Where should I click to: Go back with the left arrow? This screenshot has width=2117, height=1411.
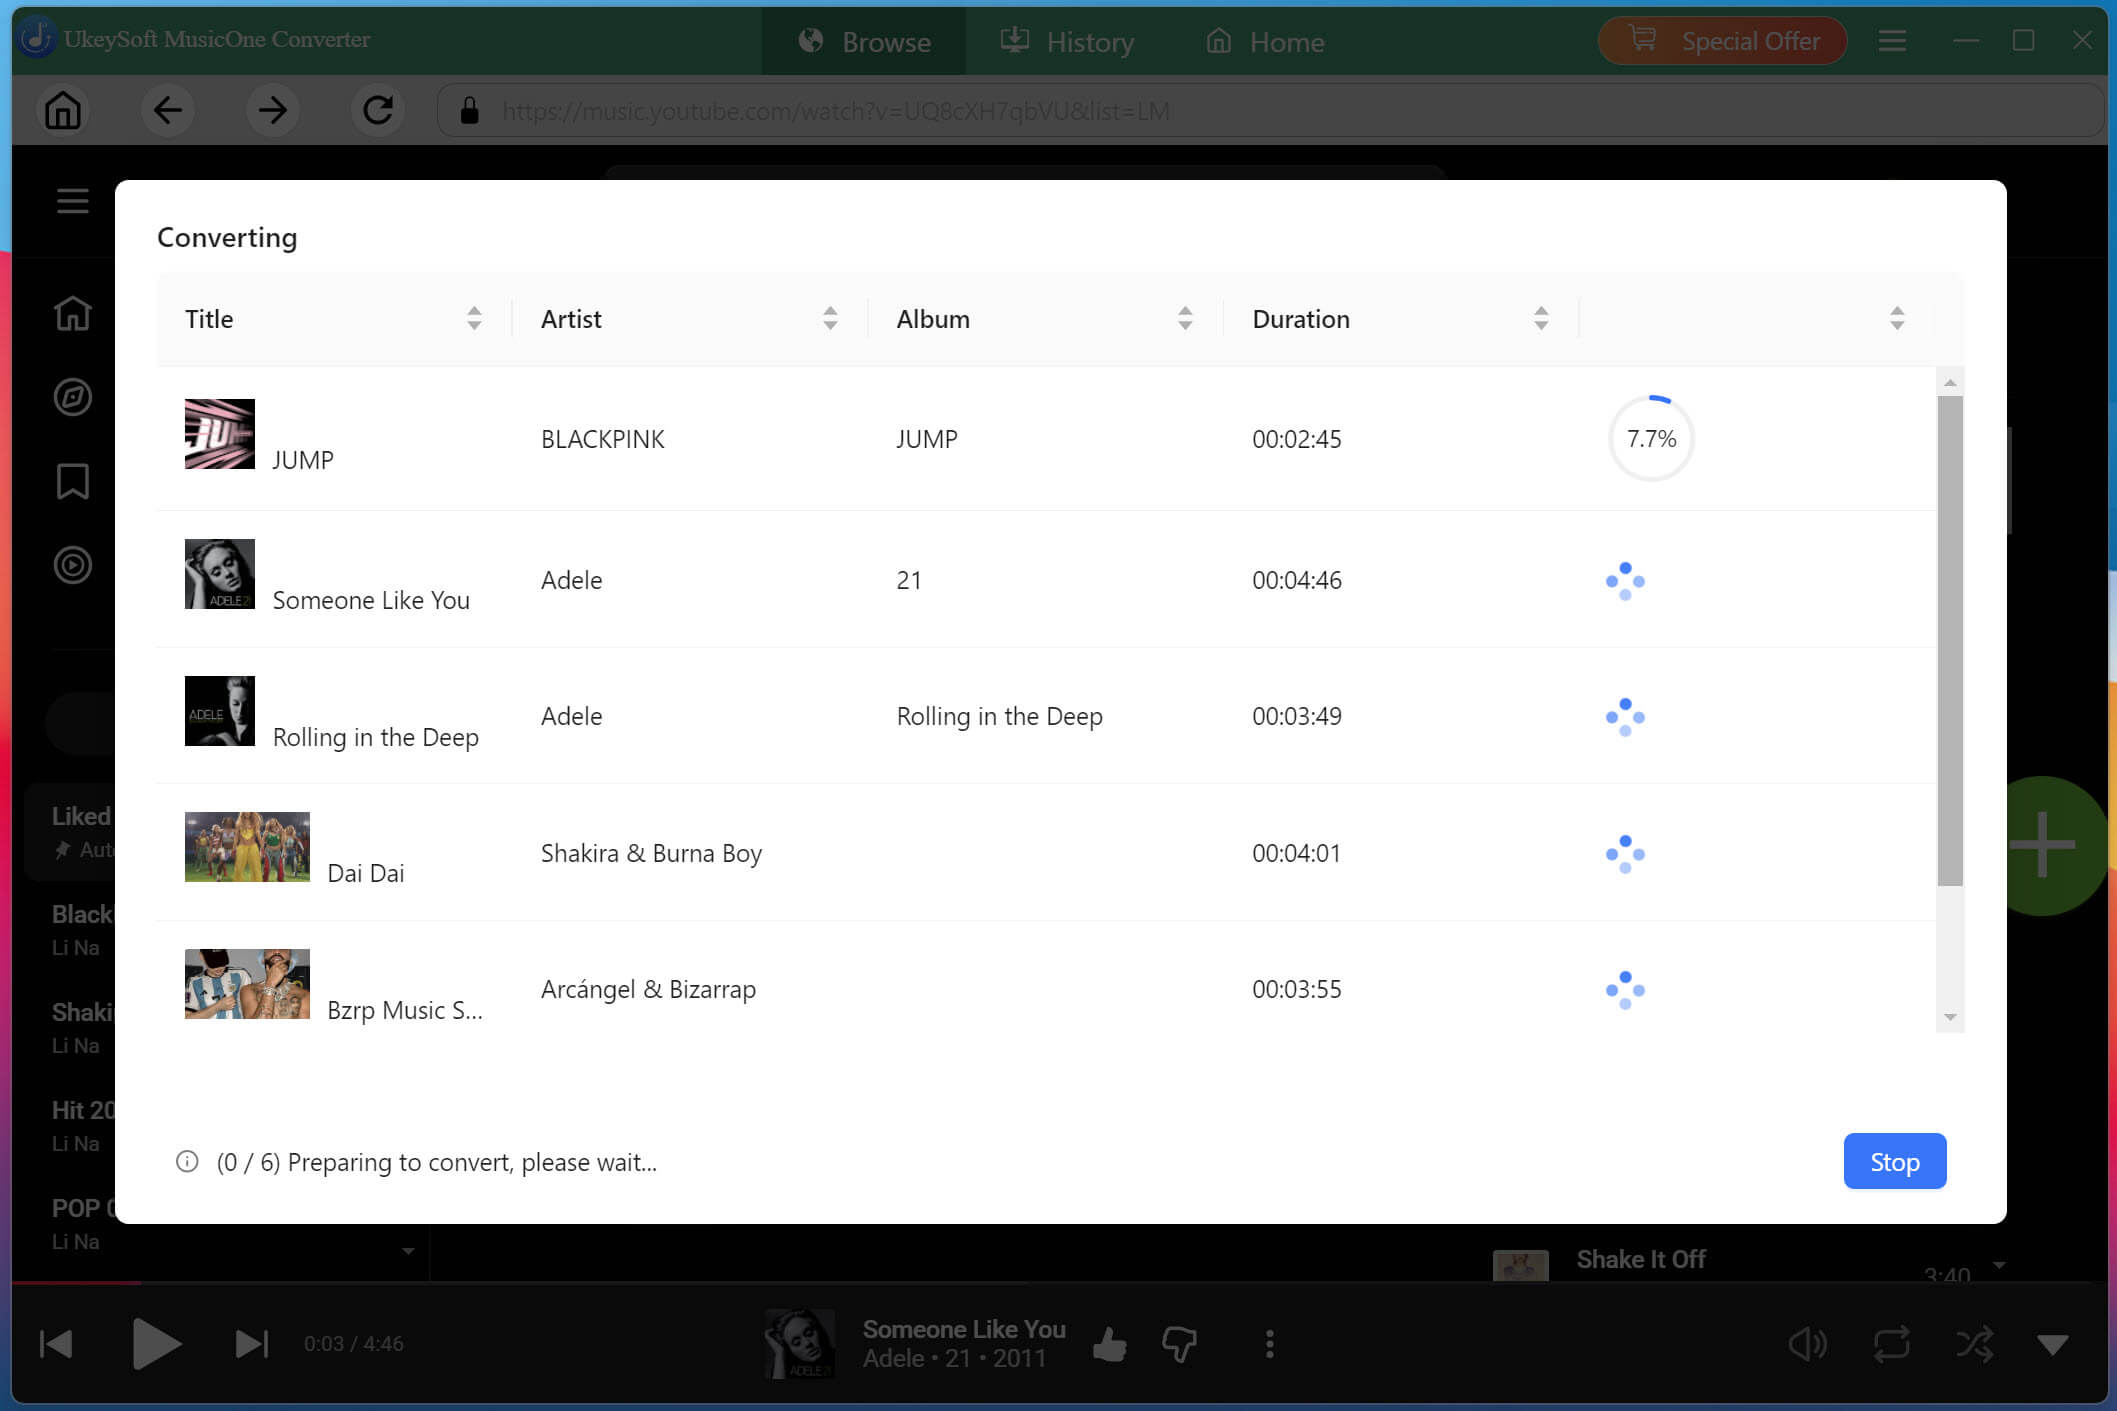tap(167, 110)
